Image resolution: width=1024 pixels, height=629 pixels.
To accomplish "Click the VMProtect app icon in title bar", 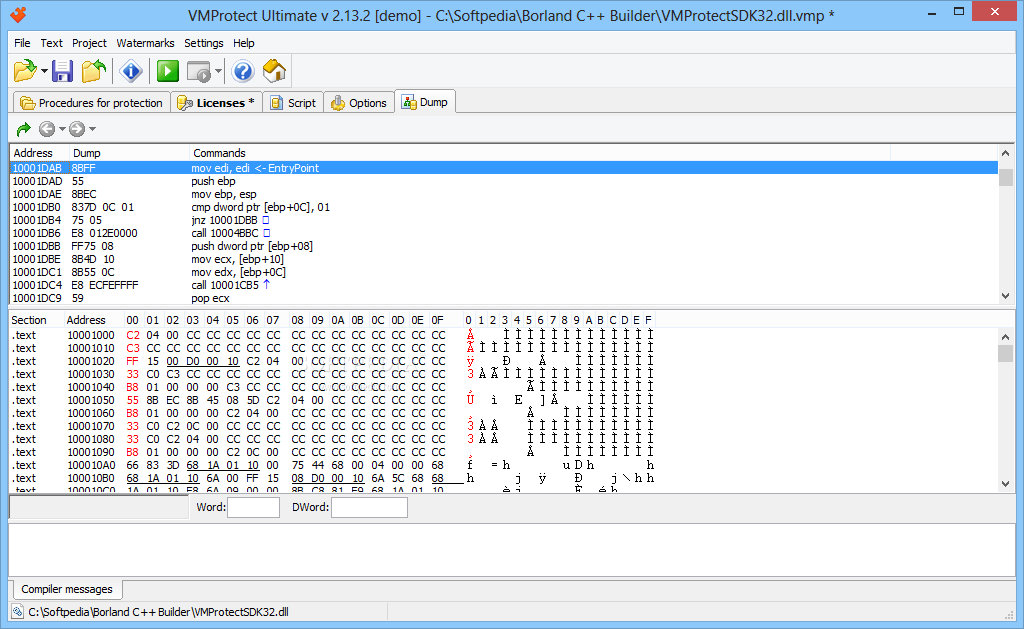I will 18,14.
